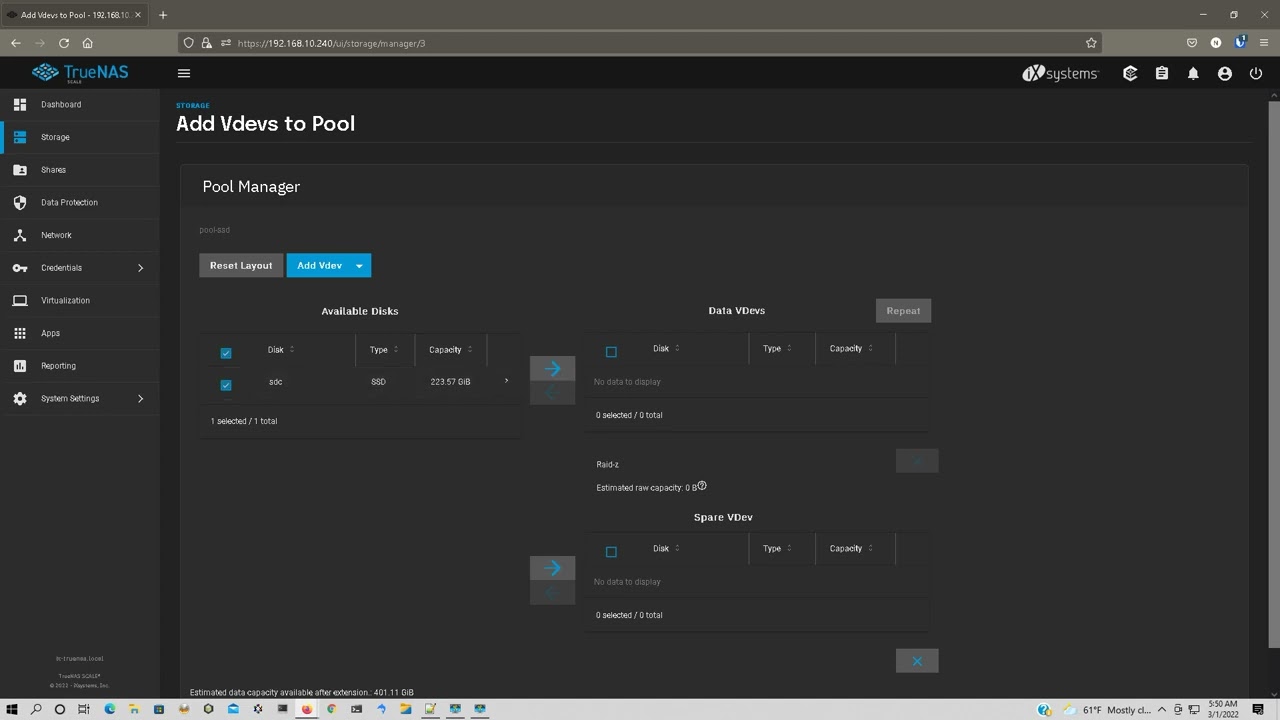Open the Add Vdev dropdown arrow
The width and height of the screenshot is (1280, 720).
click(359, 265)
